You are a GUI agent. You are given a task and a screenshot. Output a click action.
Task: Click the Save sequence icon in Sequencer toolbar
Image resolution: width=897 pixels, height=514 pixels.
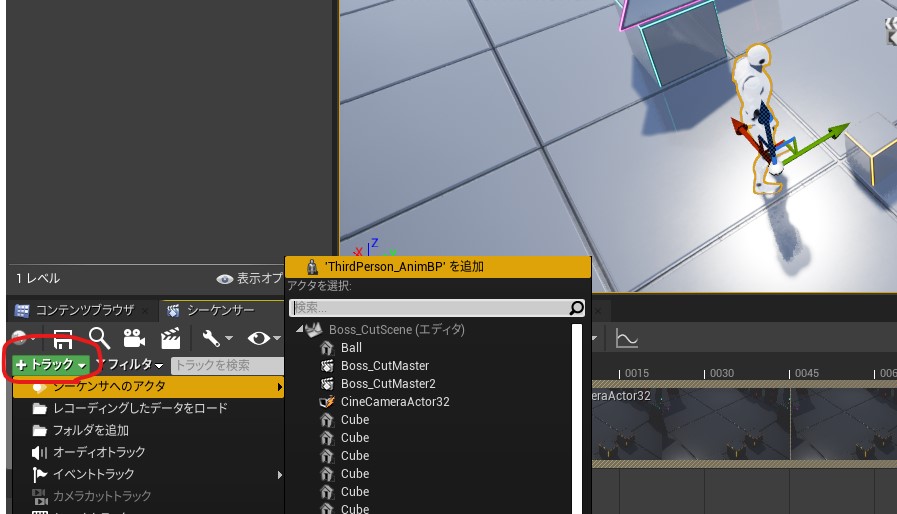[x=63, y=338]
